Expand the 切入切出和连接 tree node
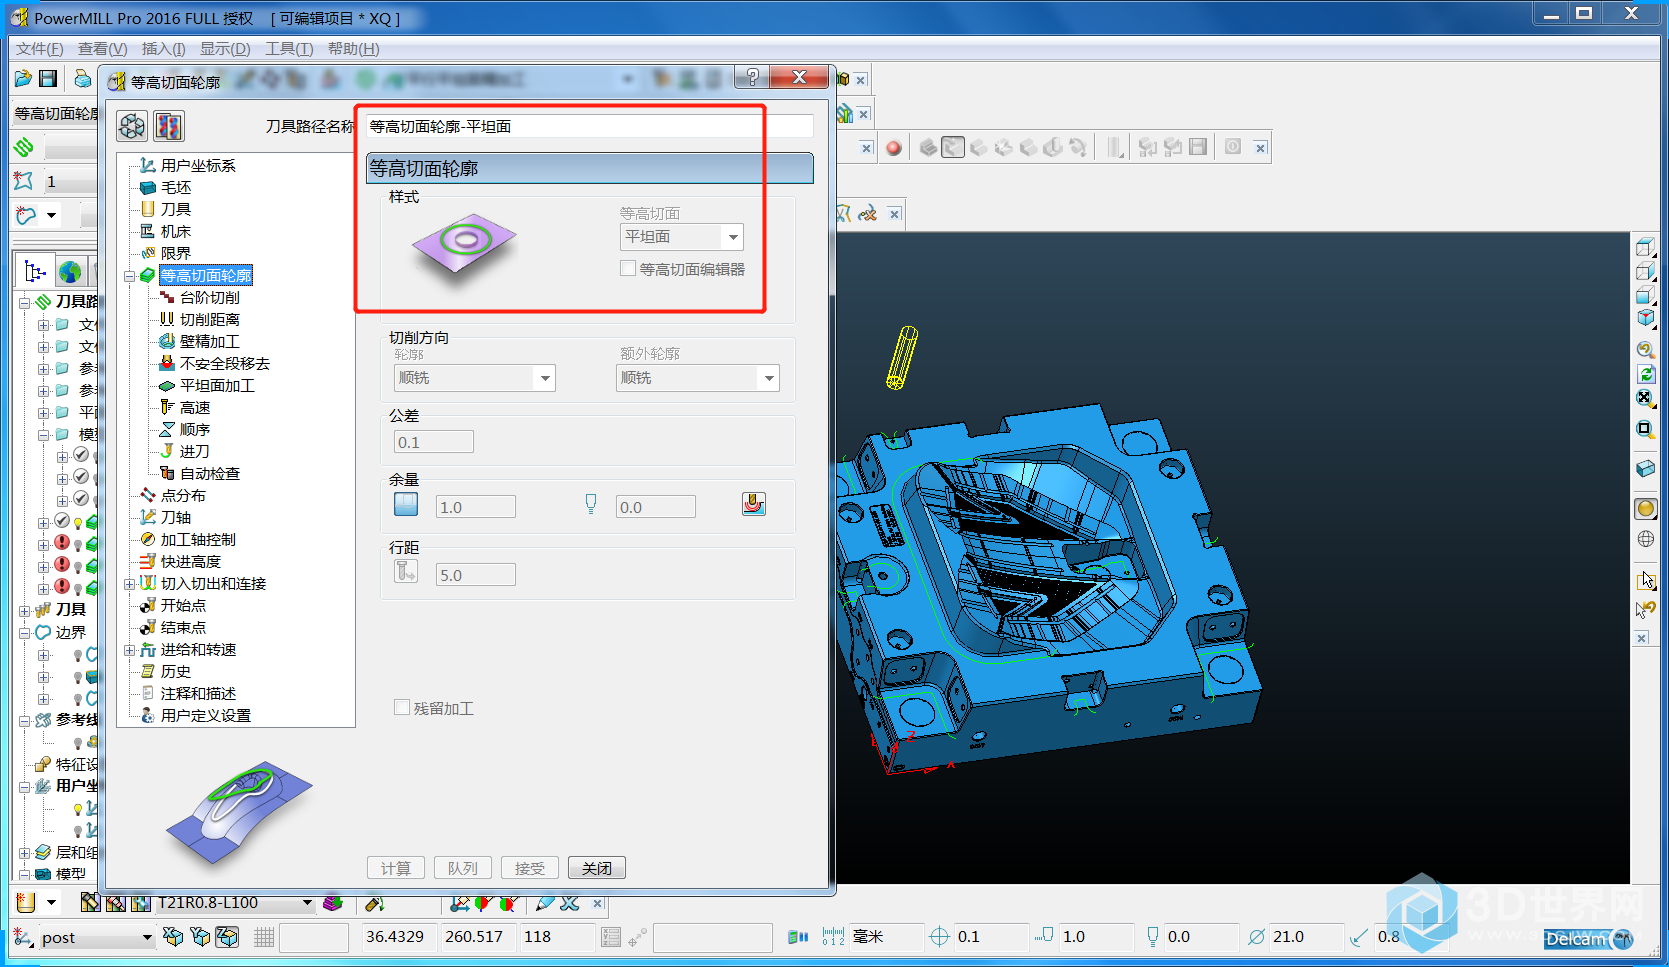 coord(129,584)
